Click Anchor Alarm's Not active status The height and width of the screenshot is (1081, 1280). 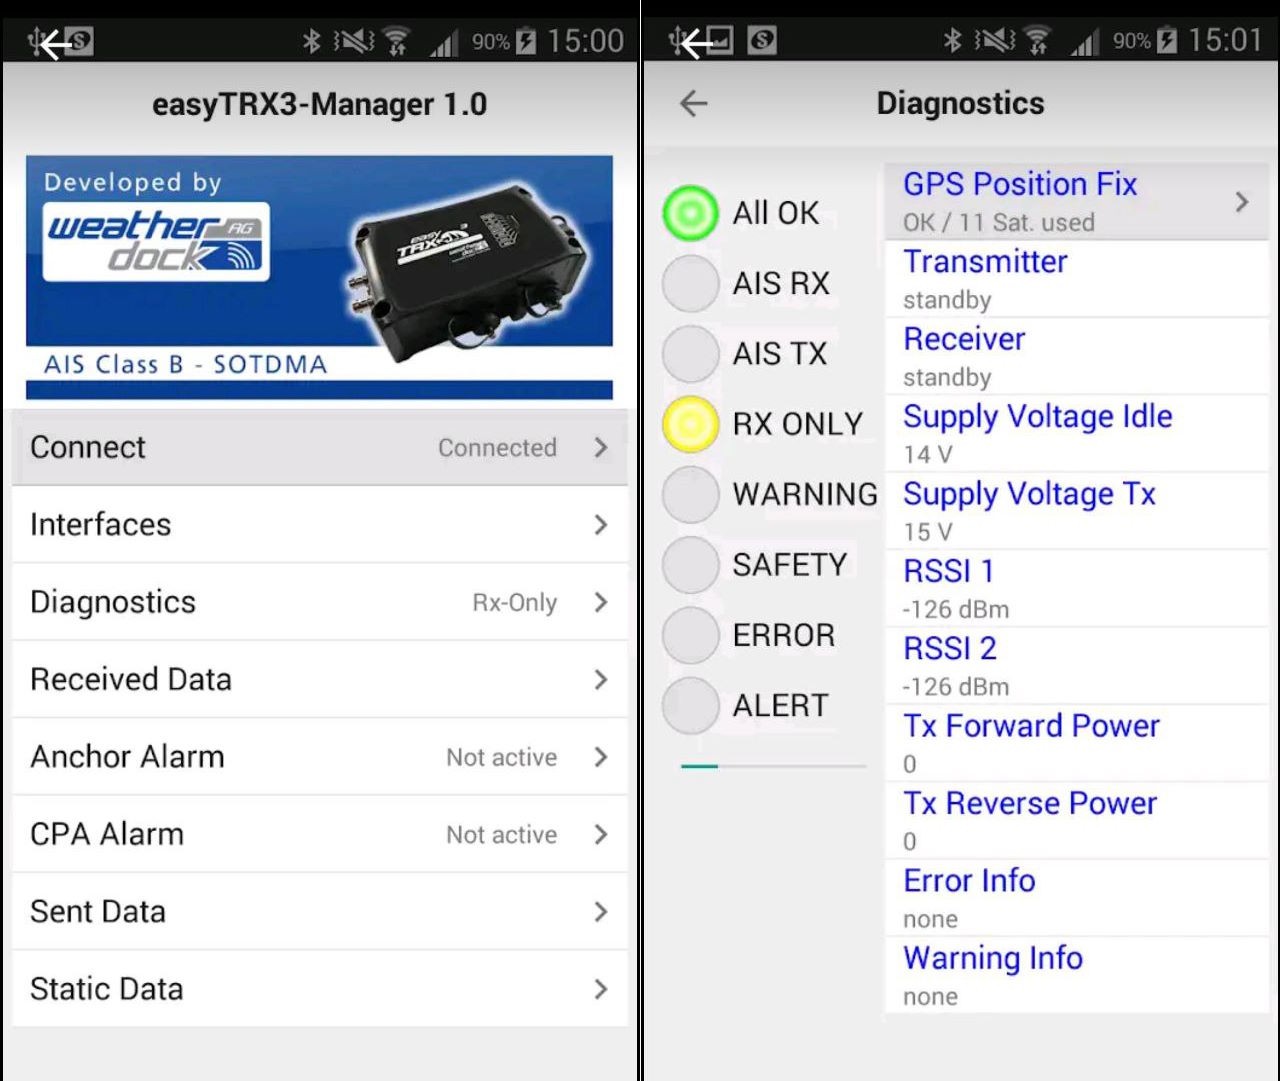tap(501, 757)
